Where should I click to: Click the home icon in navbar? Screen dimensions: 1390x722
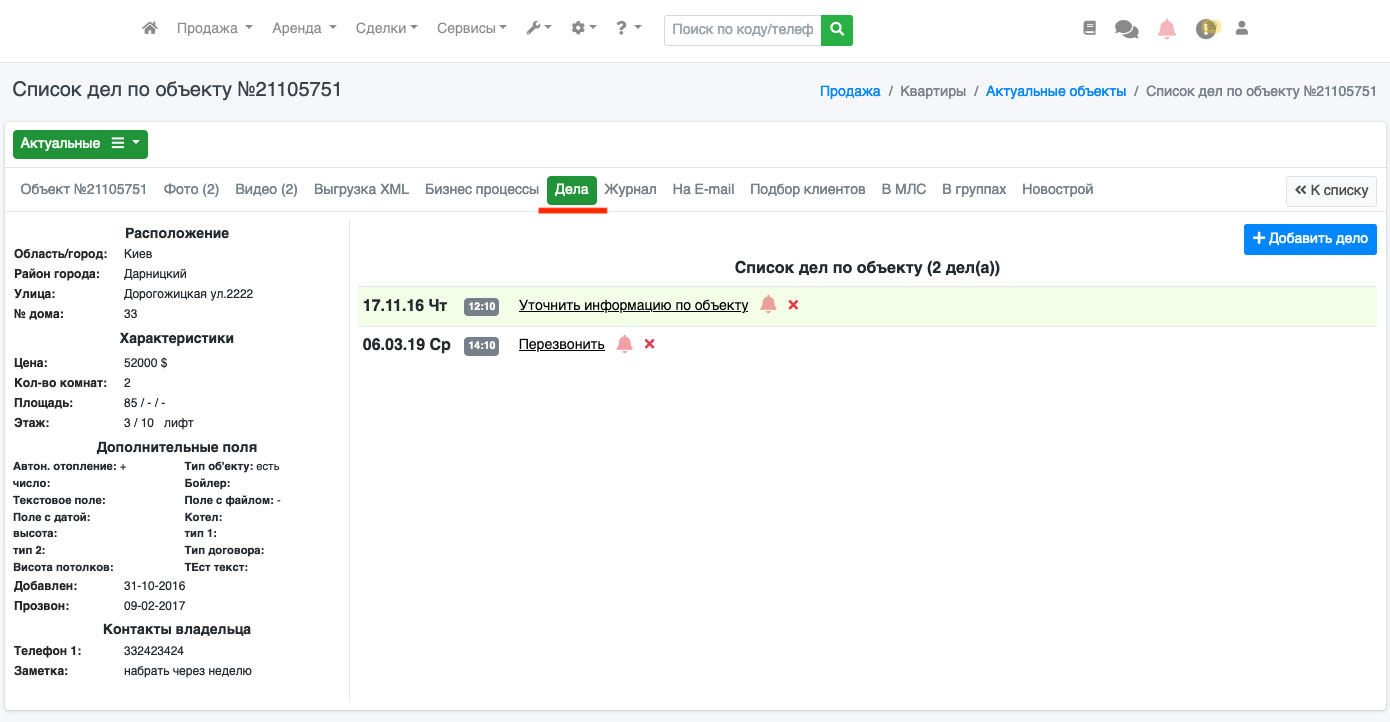click(150, 29)
